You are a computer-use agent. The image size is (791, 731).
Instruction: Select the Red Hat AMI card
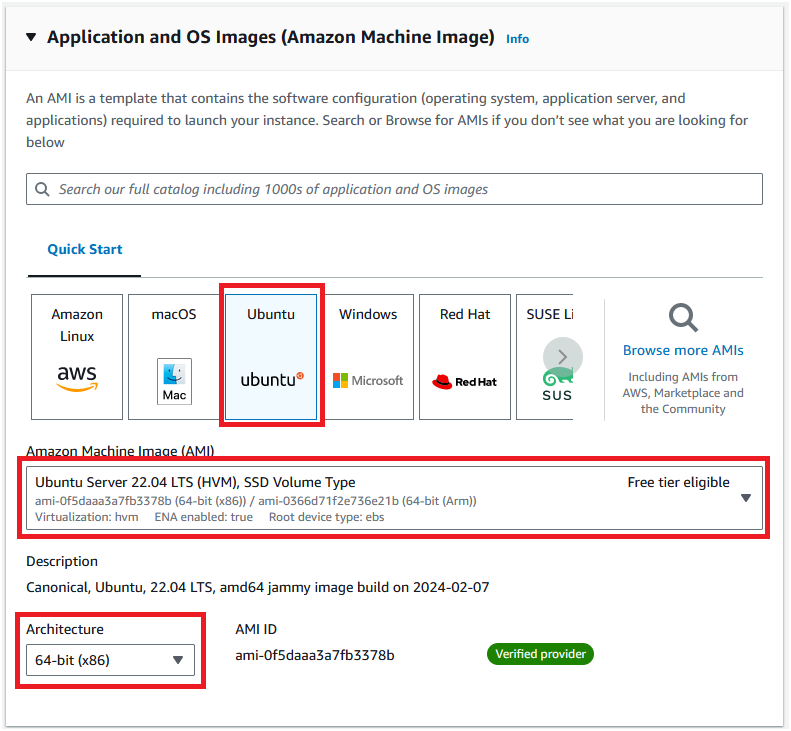pyautogui.click(x=465, y=357)
